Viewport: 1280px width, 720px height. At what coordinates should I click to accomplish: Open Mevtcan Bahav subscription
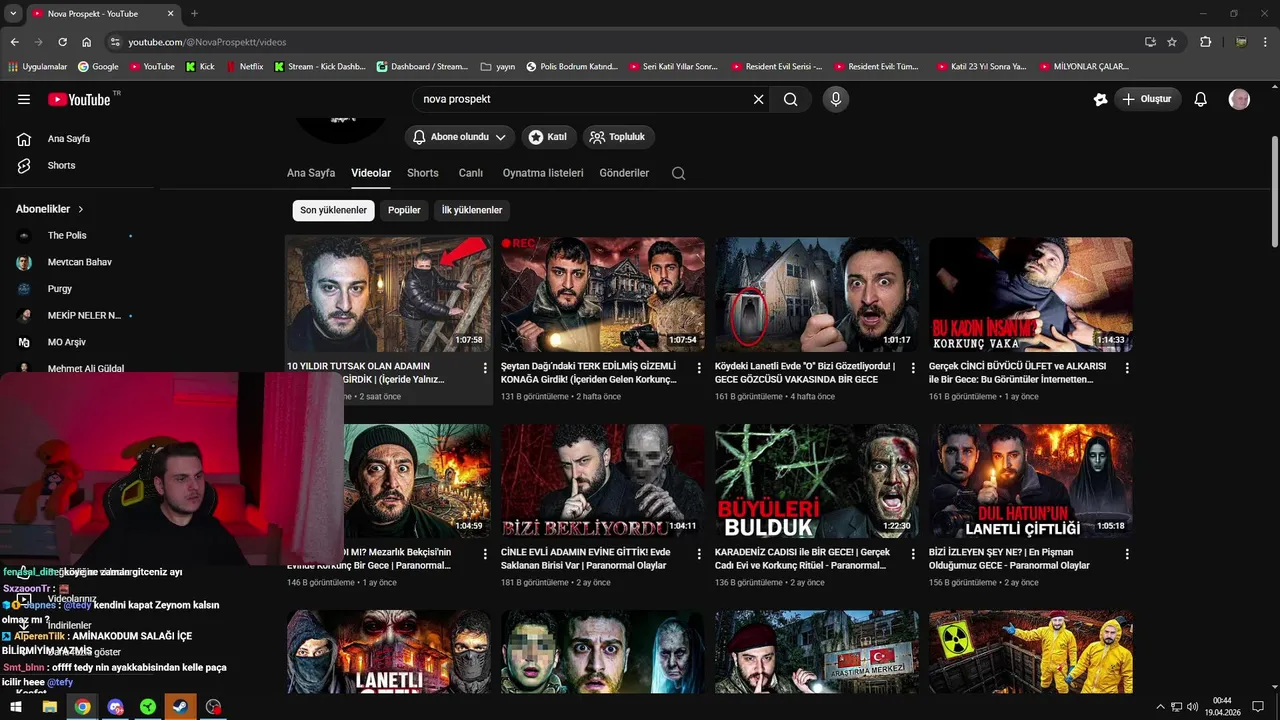tap(78, 262)
